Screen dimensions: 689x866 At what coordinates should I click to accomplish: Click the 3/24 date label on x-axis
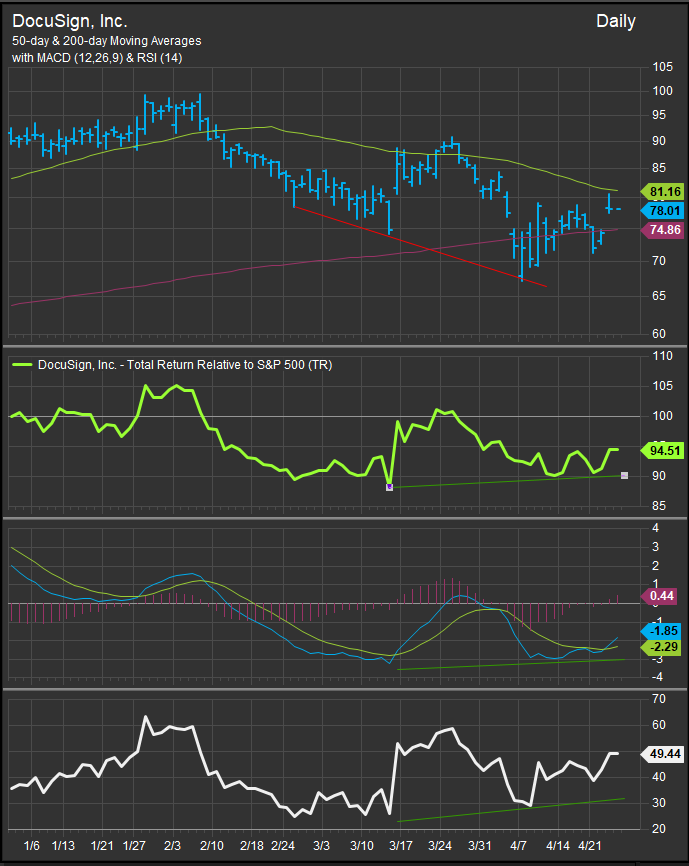coord(440,846)
